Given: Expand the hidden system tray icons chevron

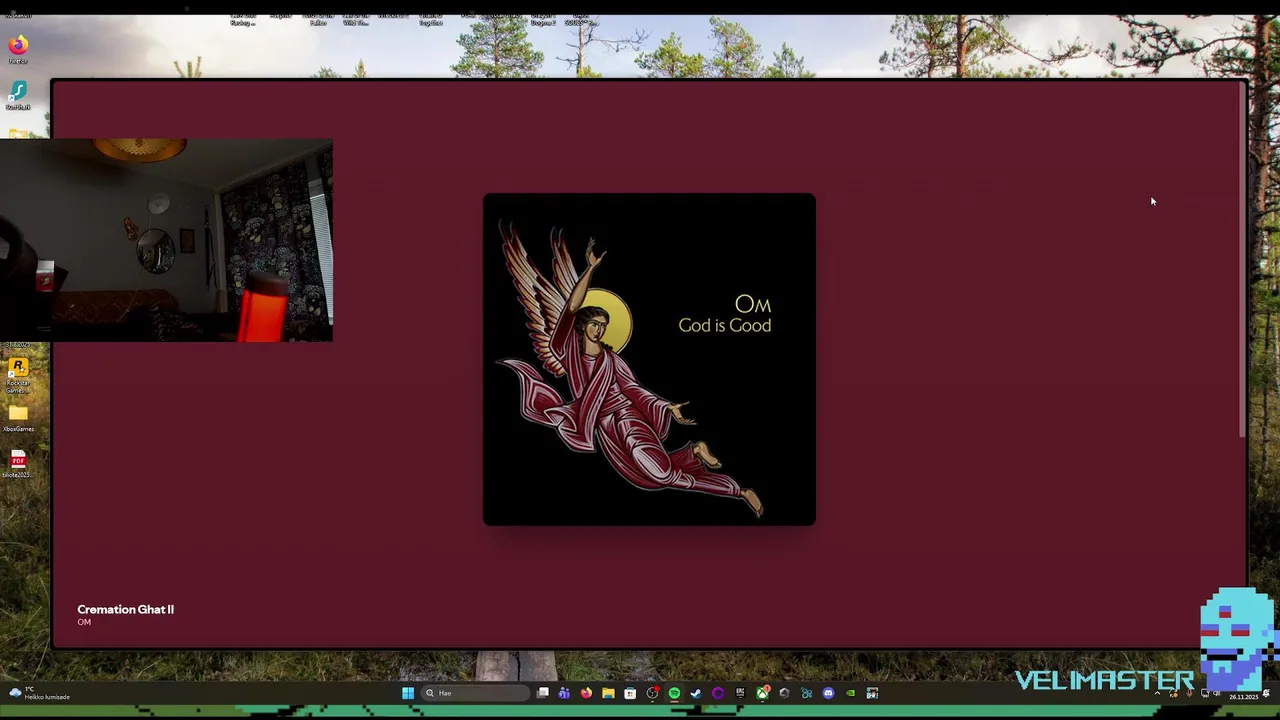Looking at the screenshot, I should (1158, 694).
